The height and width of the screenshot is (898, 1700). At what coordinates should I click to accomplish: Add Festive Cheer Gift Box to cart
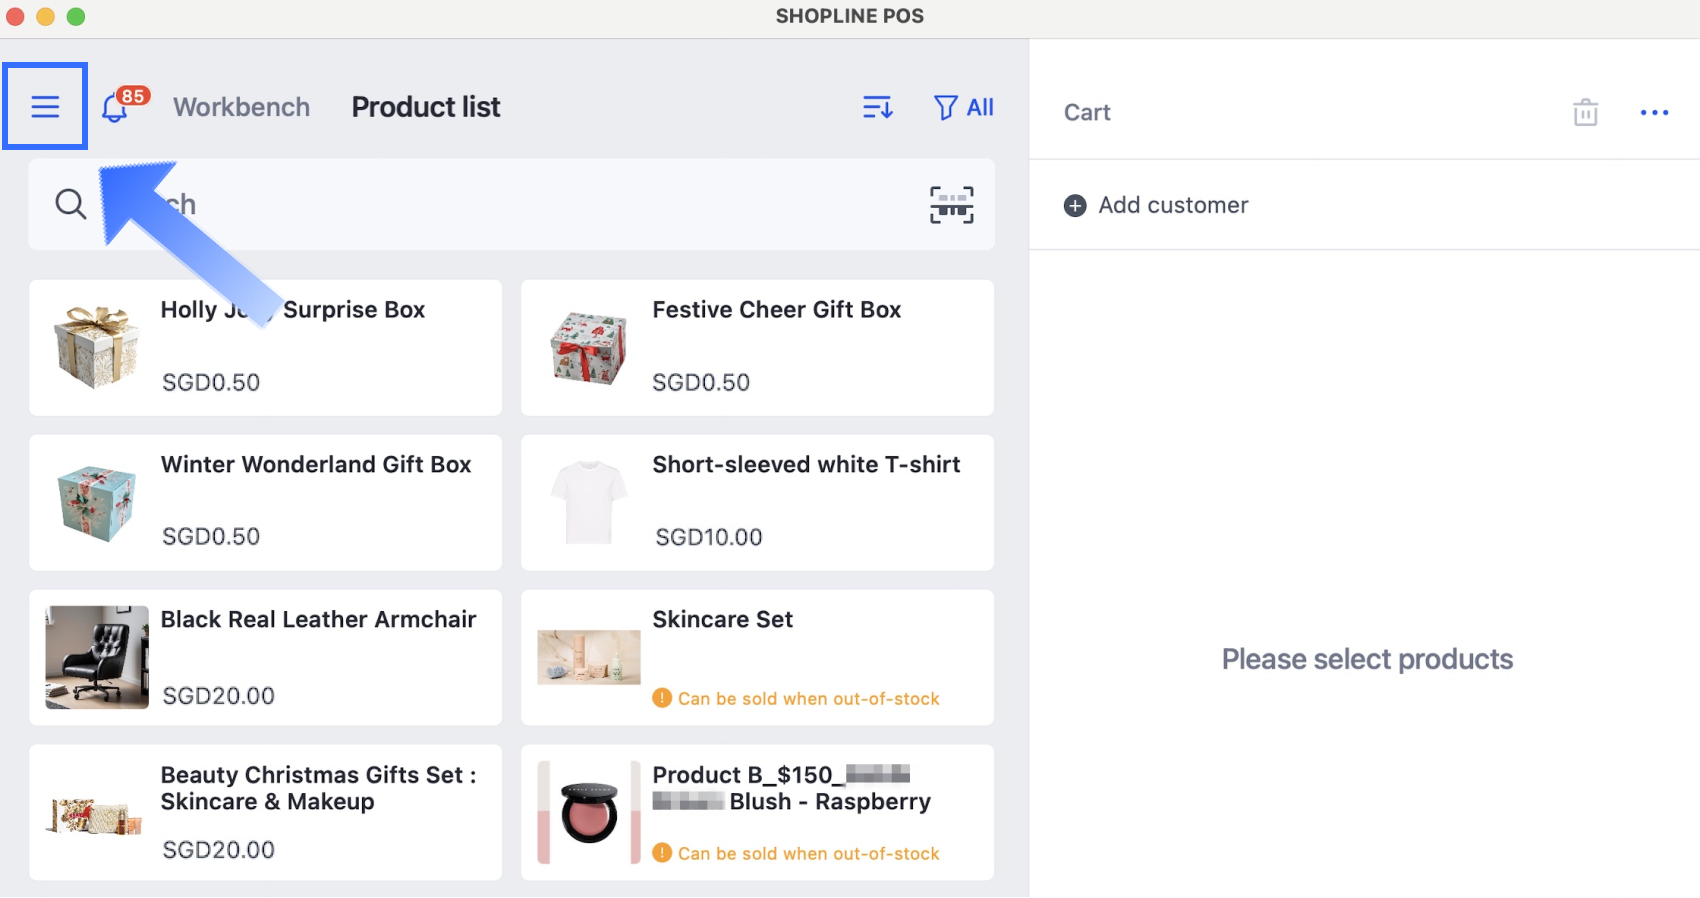(x=757, y=347)
